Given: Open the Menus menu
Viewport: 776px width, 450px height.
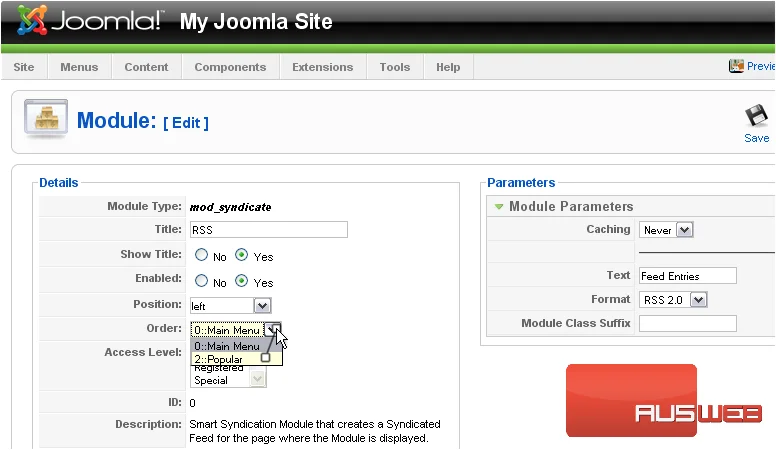Looking at the screenshot, I should [79, 67].
